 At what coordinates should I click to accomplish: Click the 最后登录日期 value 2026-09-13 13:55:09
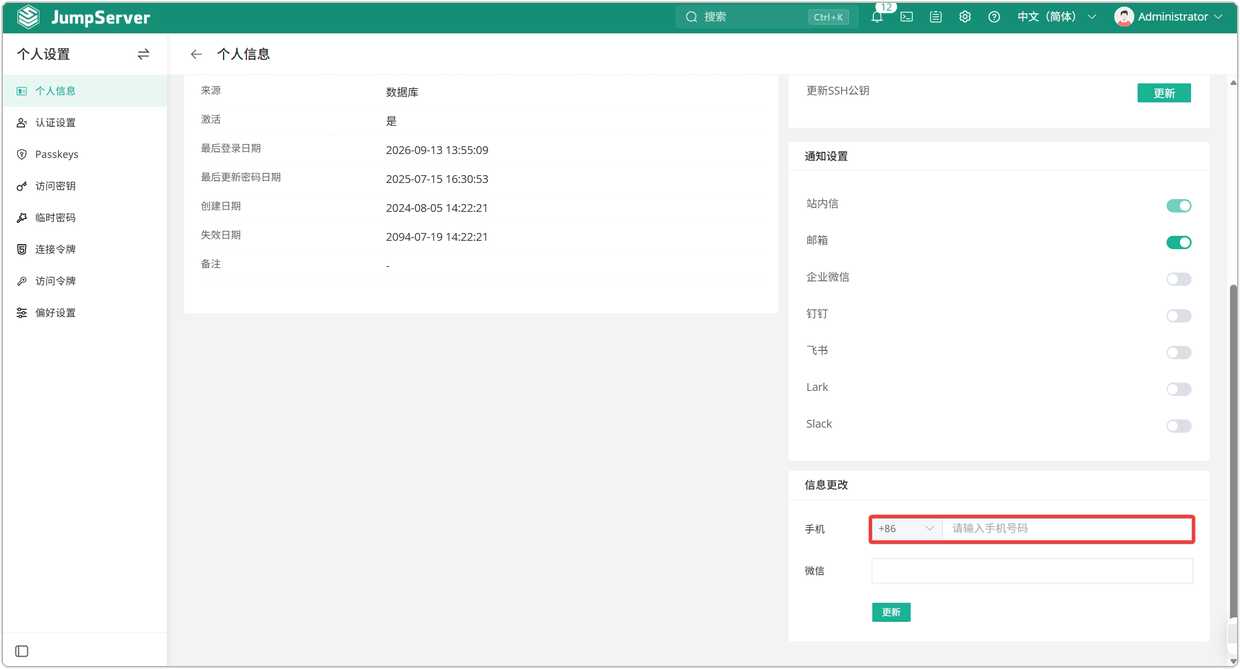coord(437,150)
